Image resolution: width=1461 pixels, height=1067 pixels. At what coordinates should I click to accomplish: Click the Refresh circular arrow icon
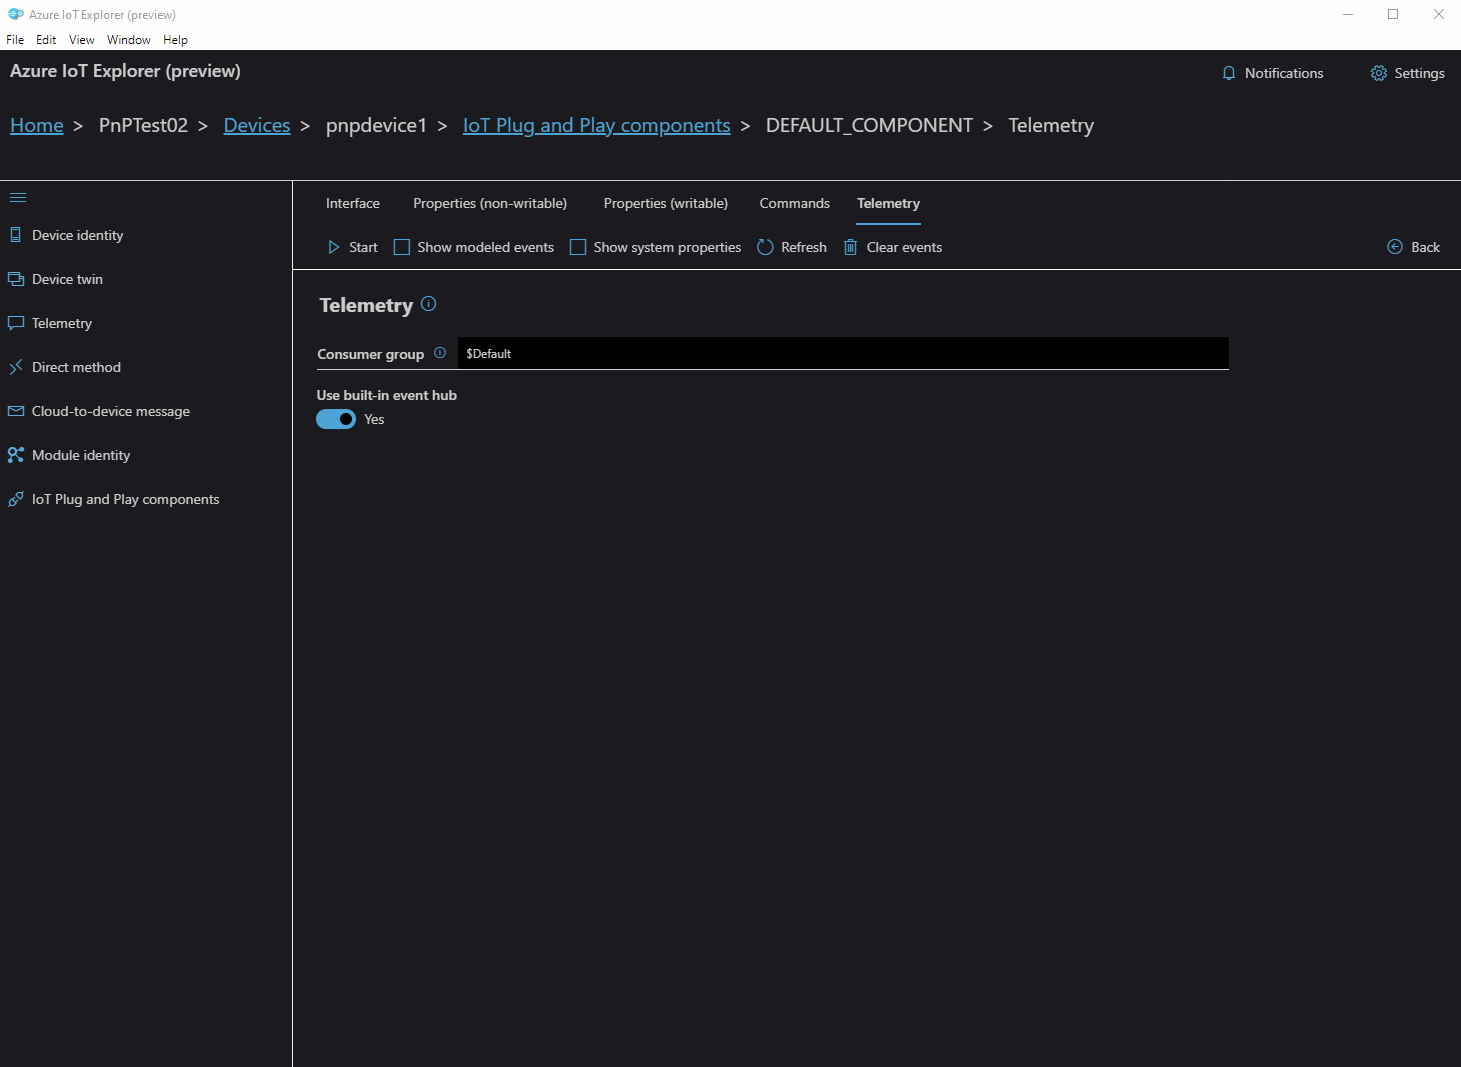[x=765, y=247]
